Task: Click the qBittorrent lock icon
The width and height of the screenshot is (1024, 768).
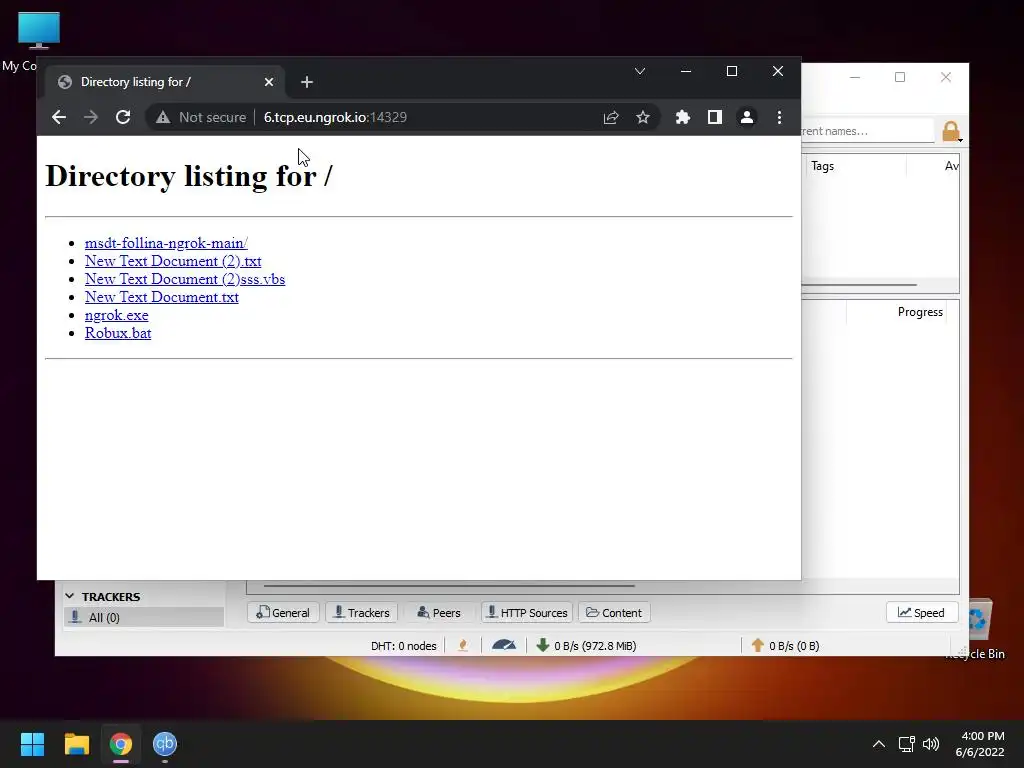Action: tap(951, 131)
